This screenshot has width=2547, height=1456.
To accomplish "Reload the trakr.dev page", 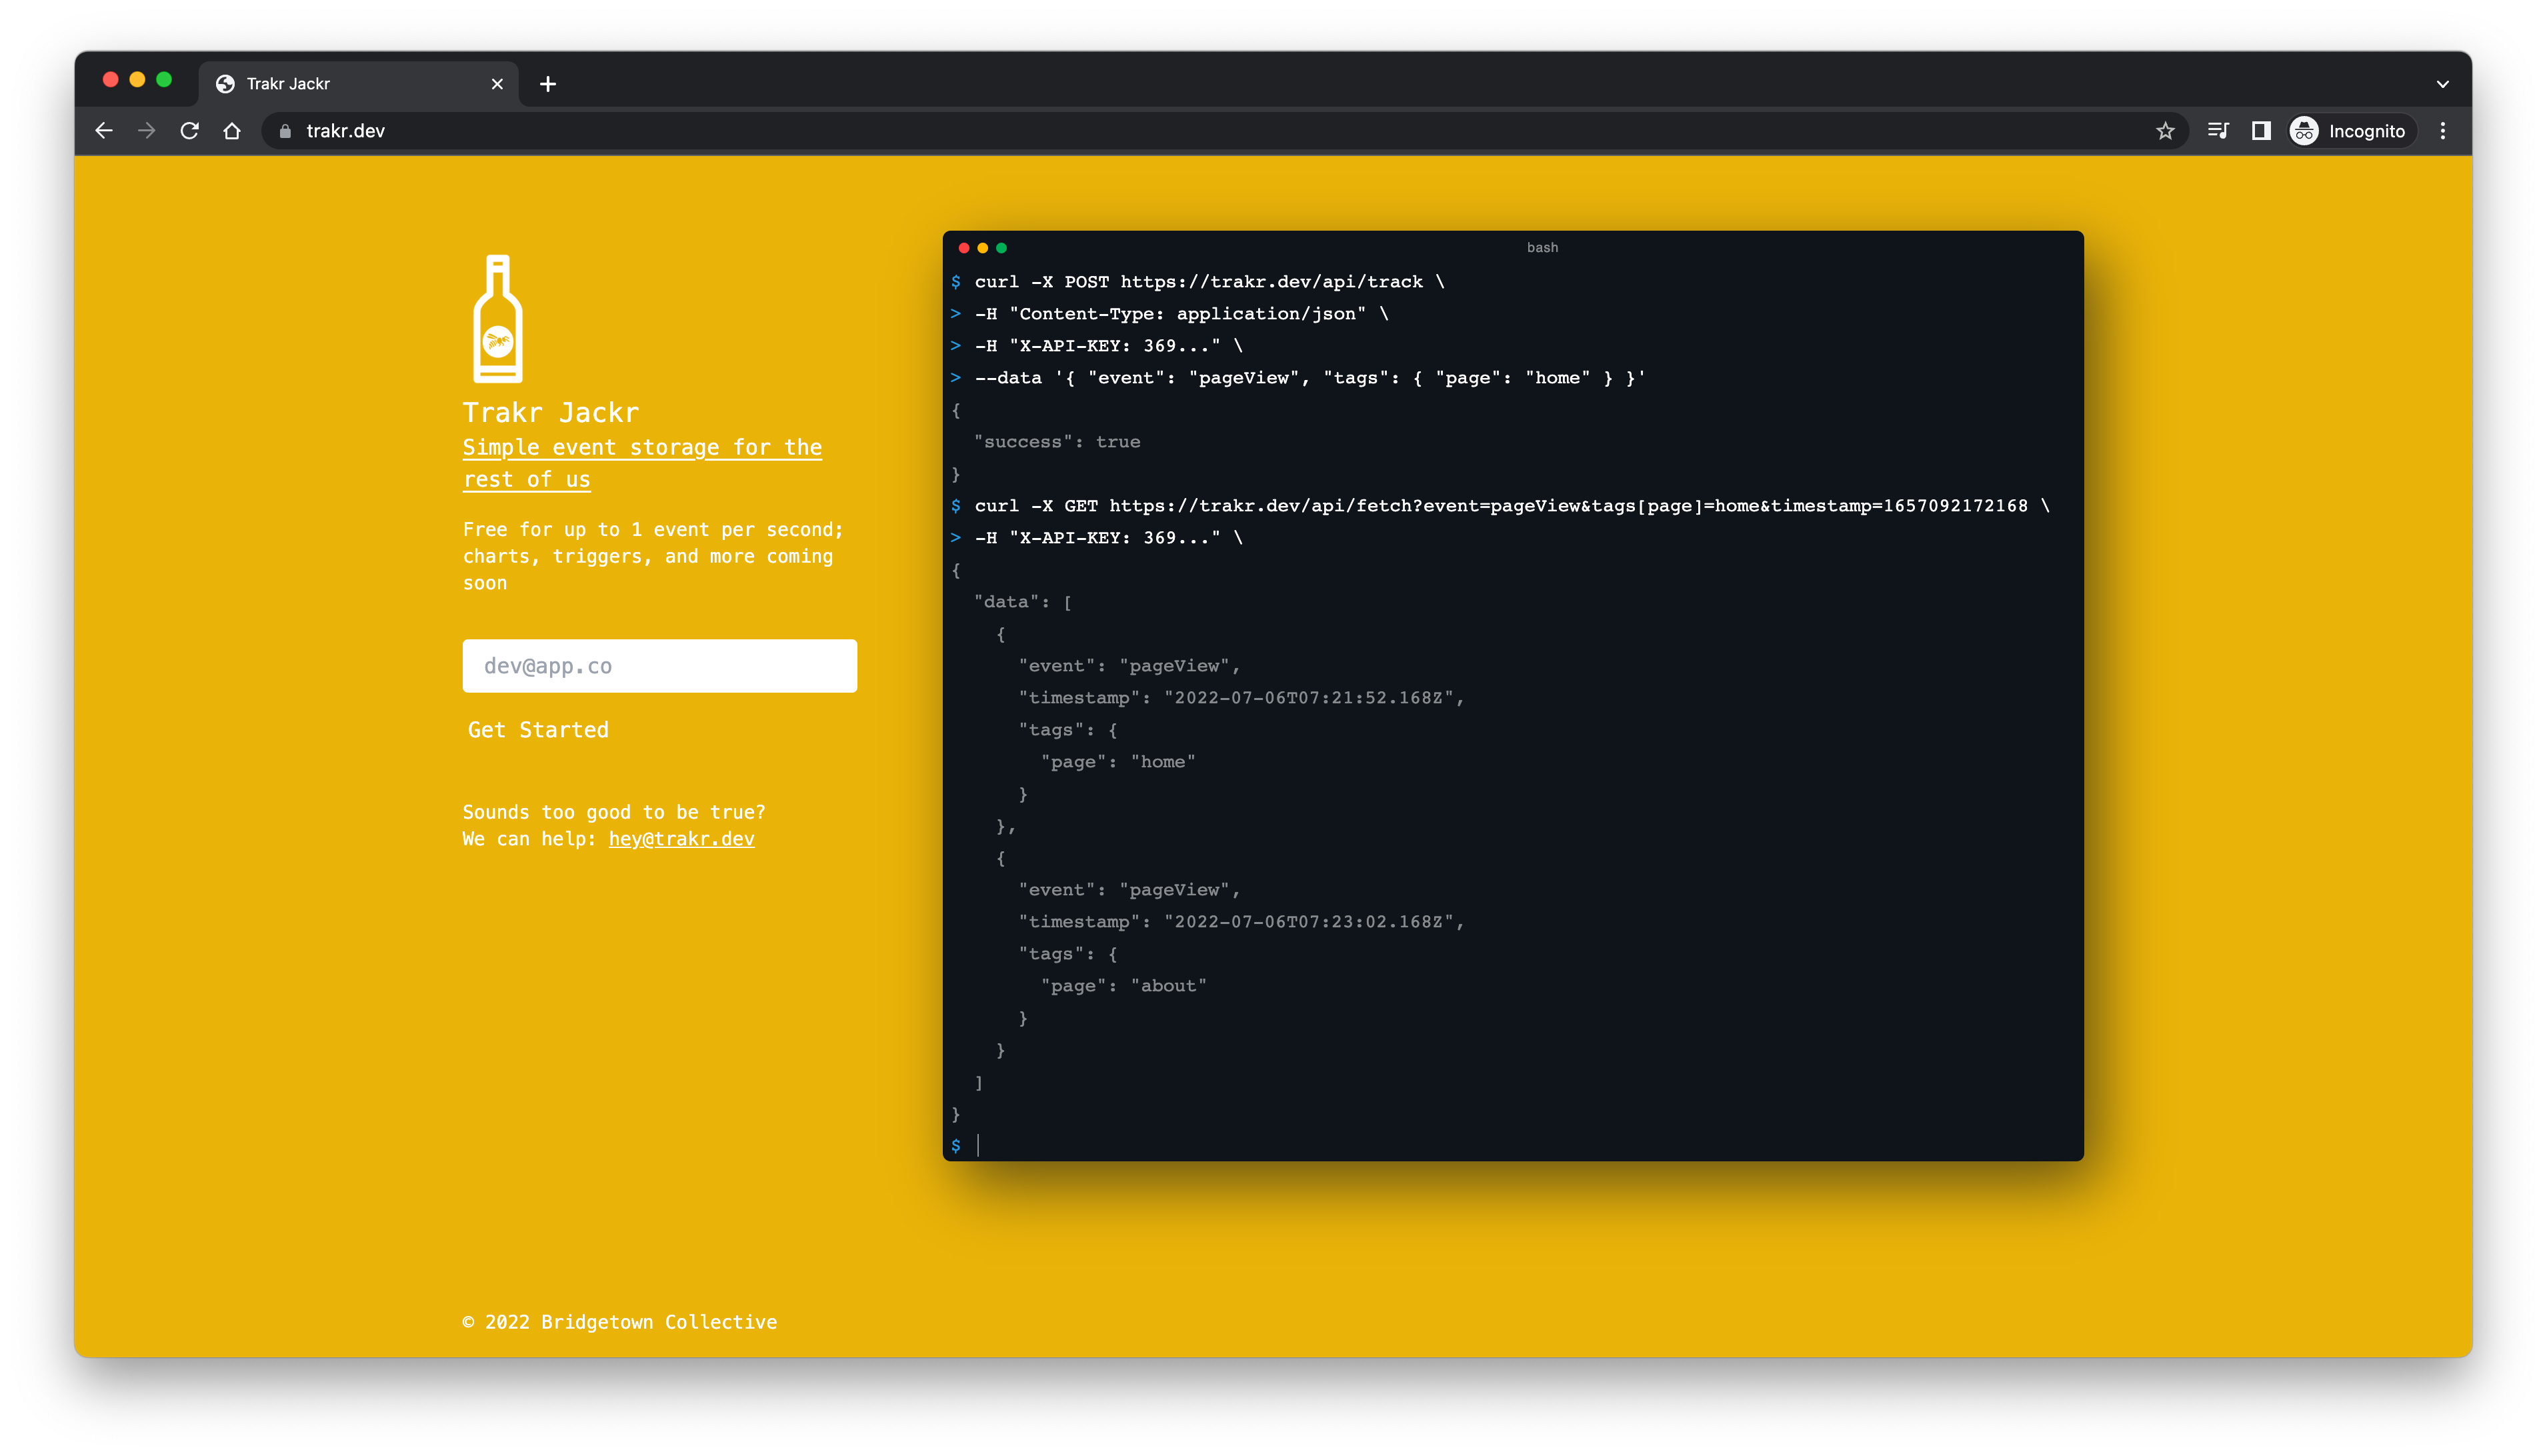I will pyautogui.click(x=189, y=131).
